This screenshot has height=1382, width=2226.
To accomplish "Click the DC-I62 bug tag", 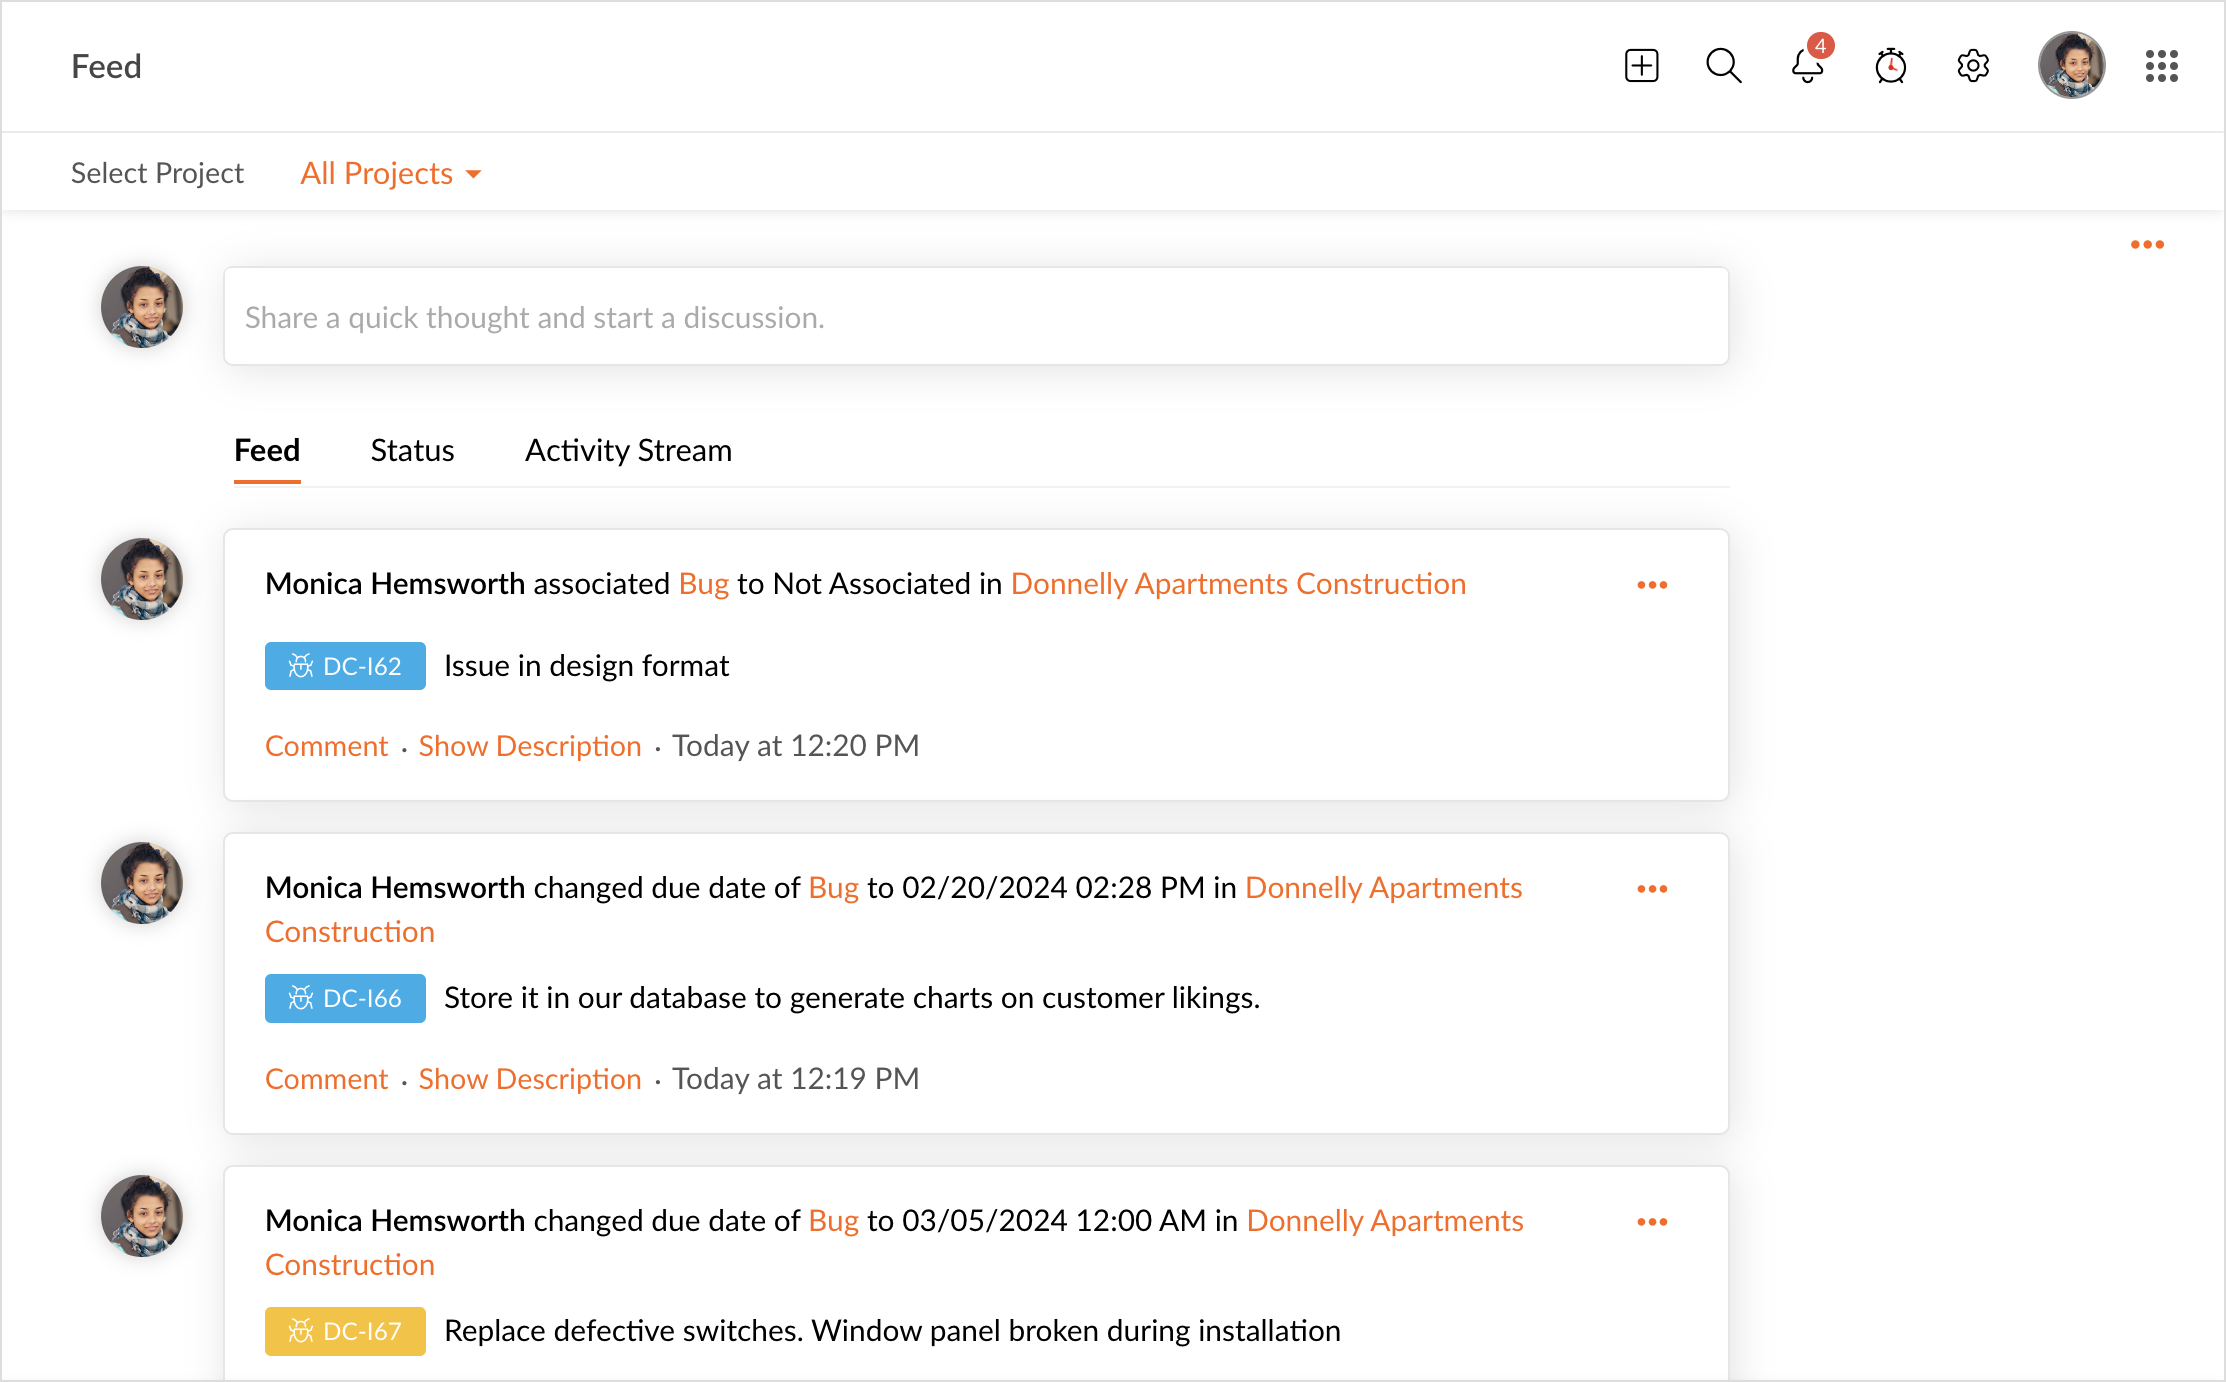I will coord(345,666).
